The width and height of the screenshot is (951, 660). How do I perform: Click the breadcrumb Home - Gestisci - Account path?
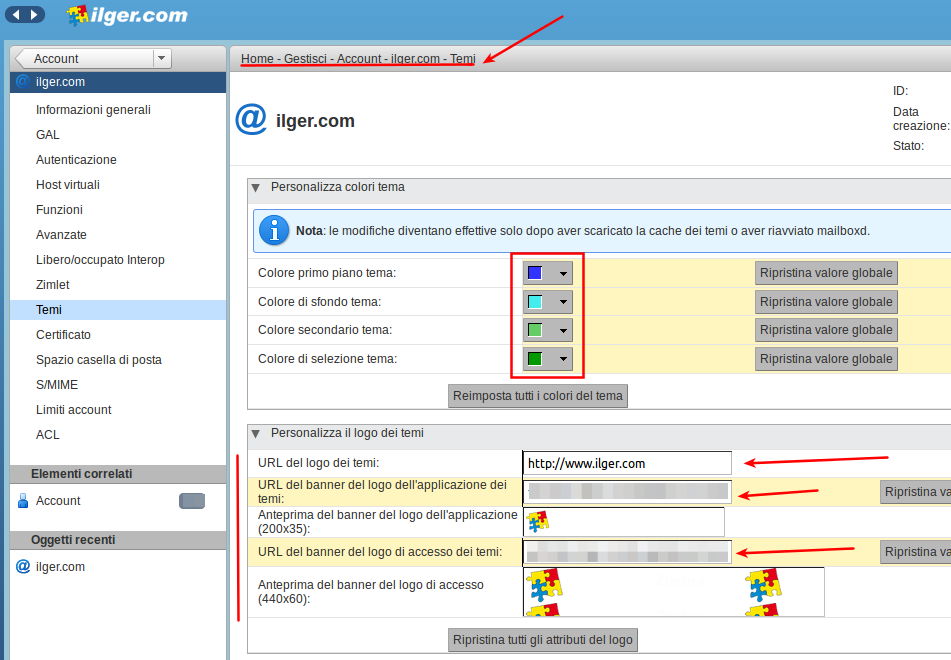click(x=358, y=58)
